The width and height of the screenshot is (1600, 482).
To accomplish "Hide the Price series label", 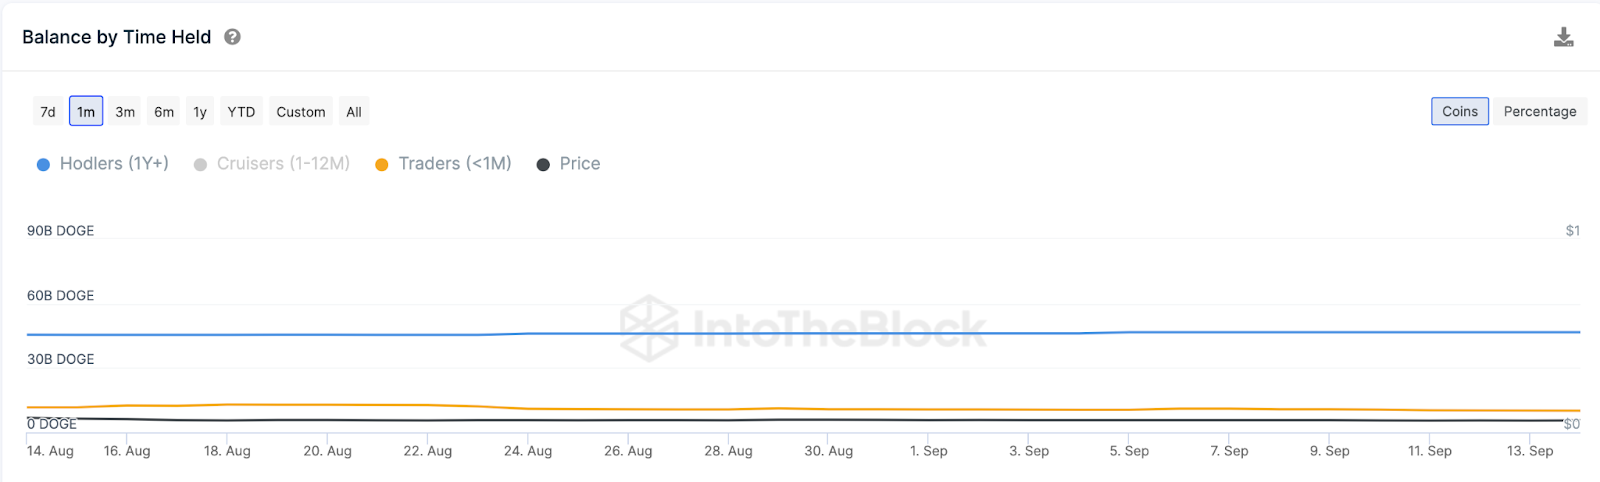I will (x=580, y=164).
